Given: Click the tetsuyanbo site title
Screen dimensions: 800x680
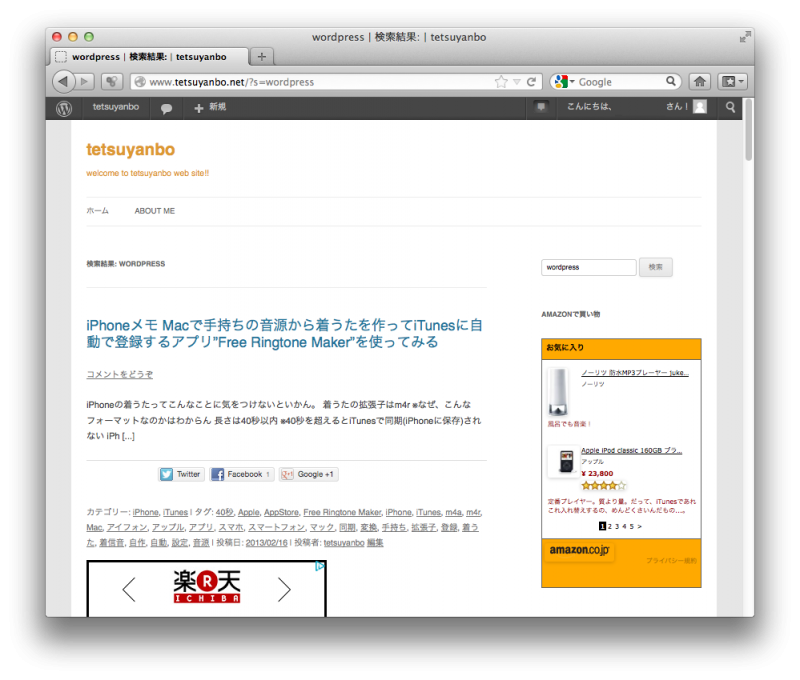Looking at the screenshot, I should click(131, 149).
